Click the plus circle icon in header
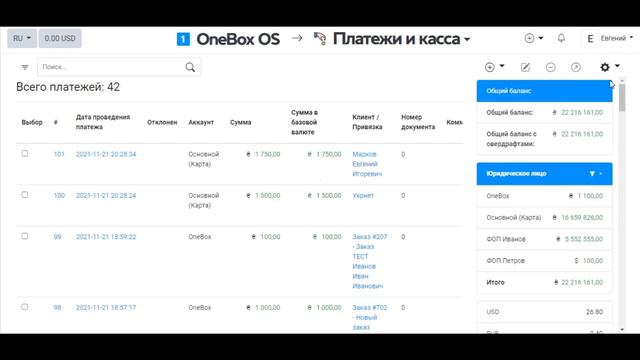Screen dimensions: 640x360 point(529,38)
